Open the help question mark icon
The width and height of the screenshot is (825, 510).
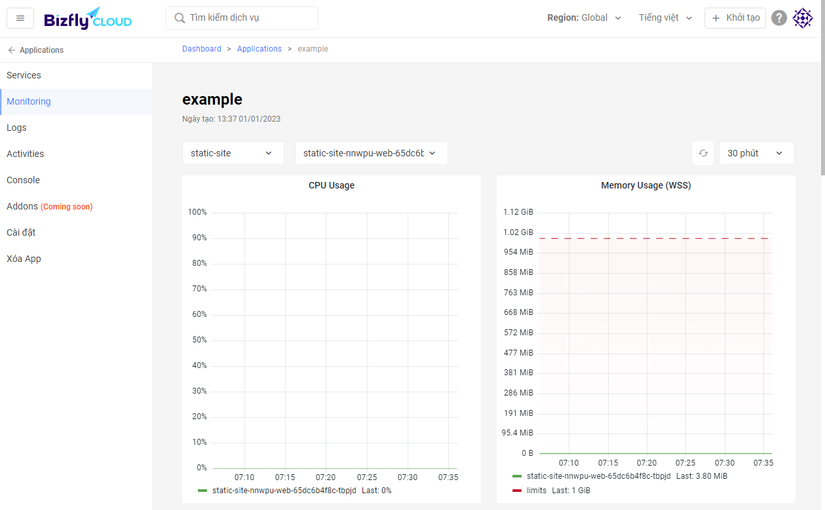coord(779,18)
